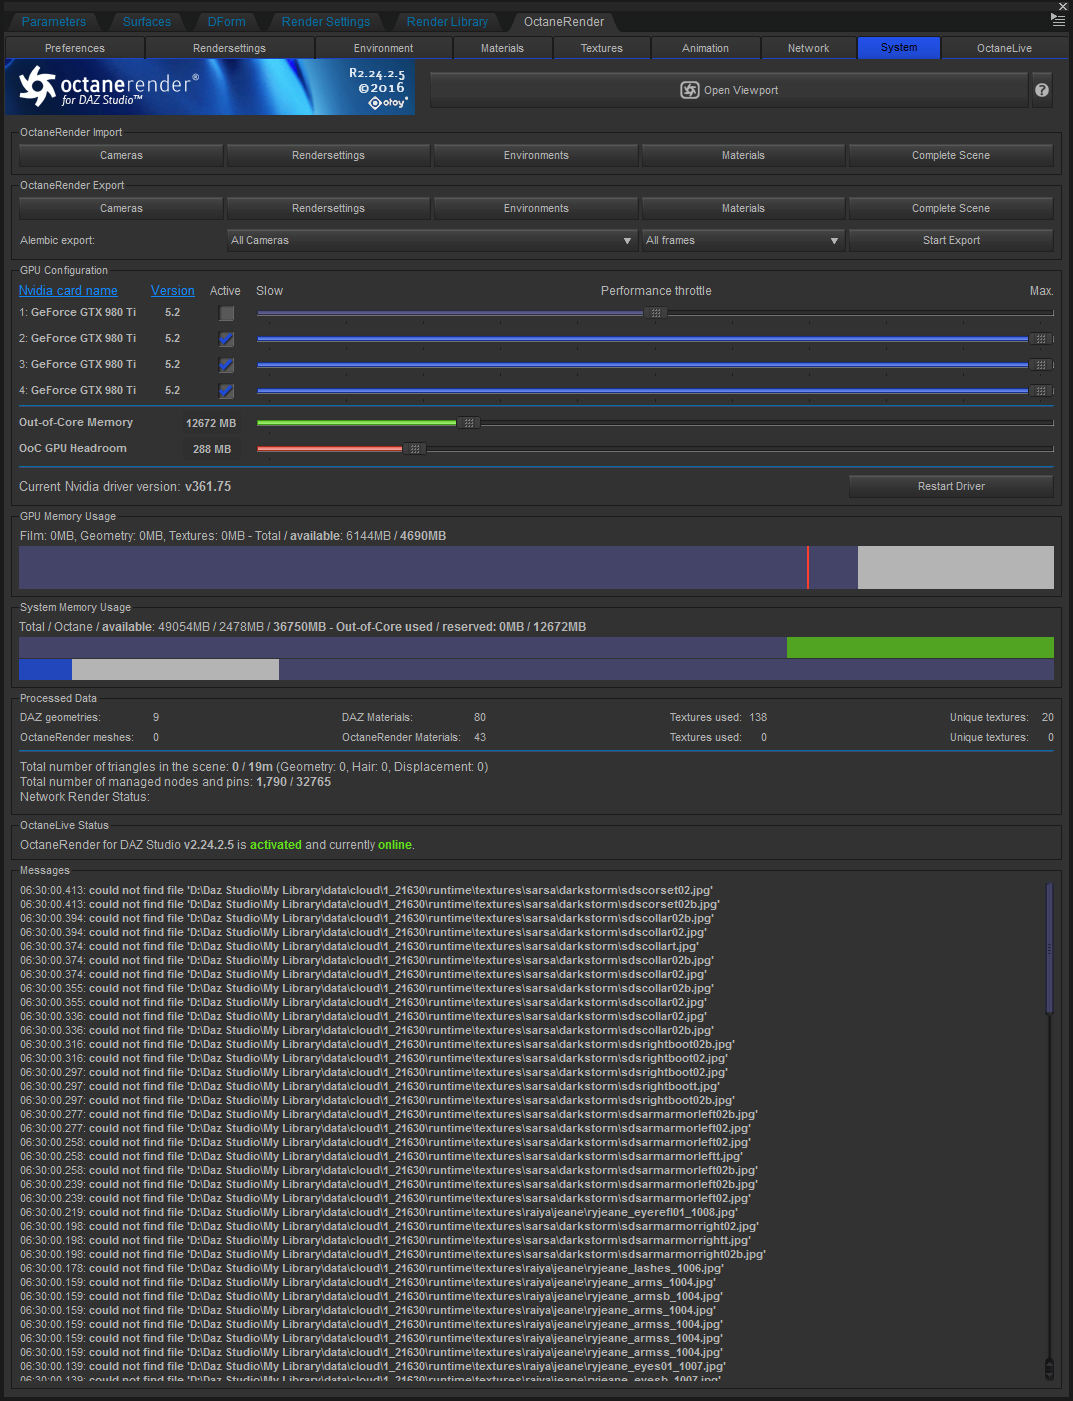Image resolution: width=1073 pixels, height=1401 pixels.
Task: Switch to the Surfaces tab
Action: tap(147, 22)
